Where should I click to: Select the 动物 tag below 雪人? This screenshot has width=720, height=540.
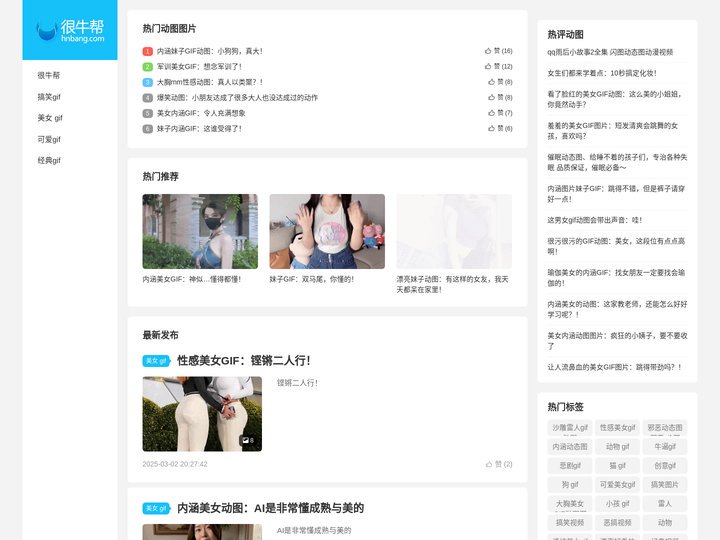click(665, 523)
